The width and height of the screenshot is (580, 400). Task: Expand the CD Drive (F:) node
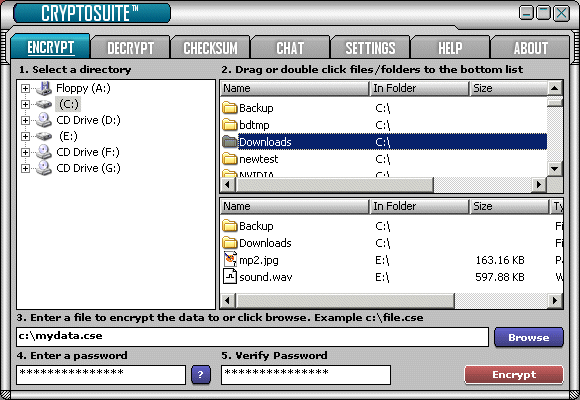pos(25,152)
